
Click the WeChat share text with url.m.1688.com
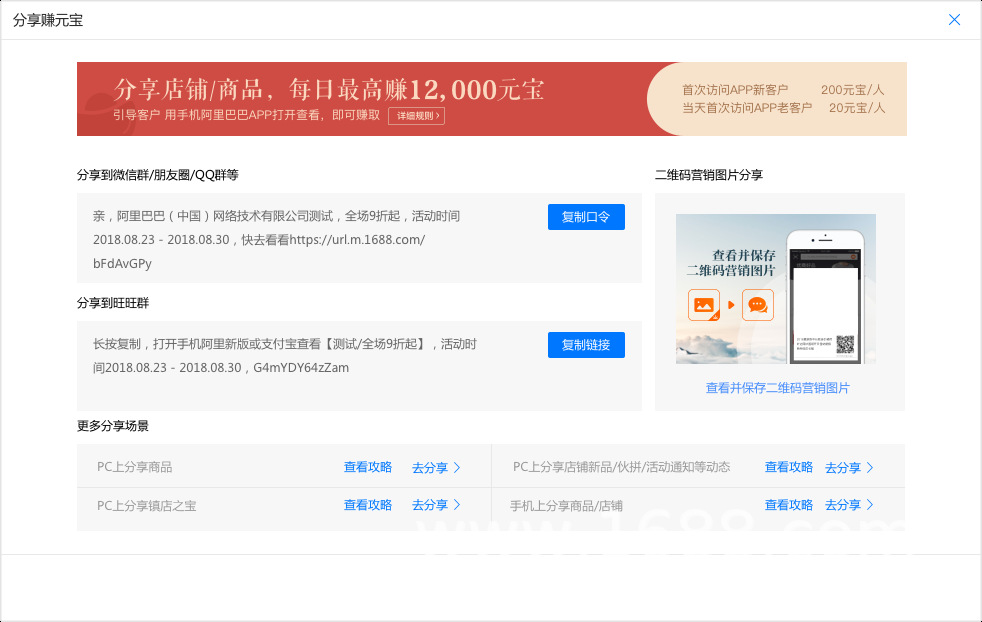(x=276, y=239)
